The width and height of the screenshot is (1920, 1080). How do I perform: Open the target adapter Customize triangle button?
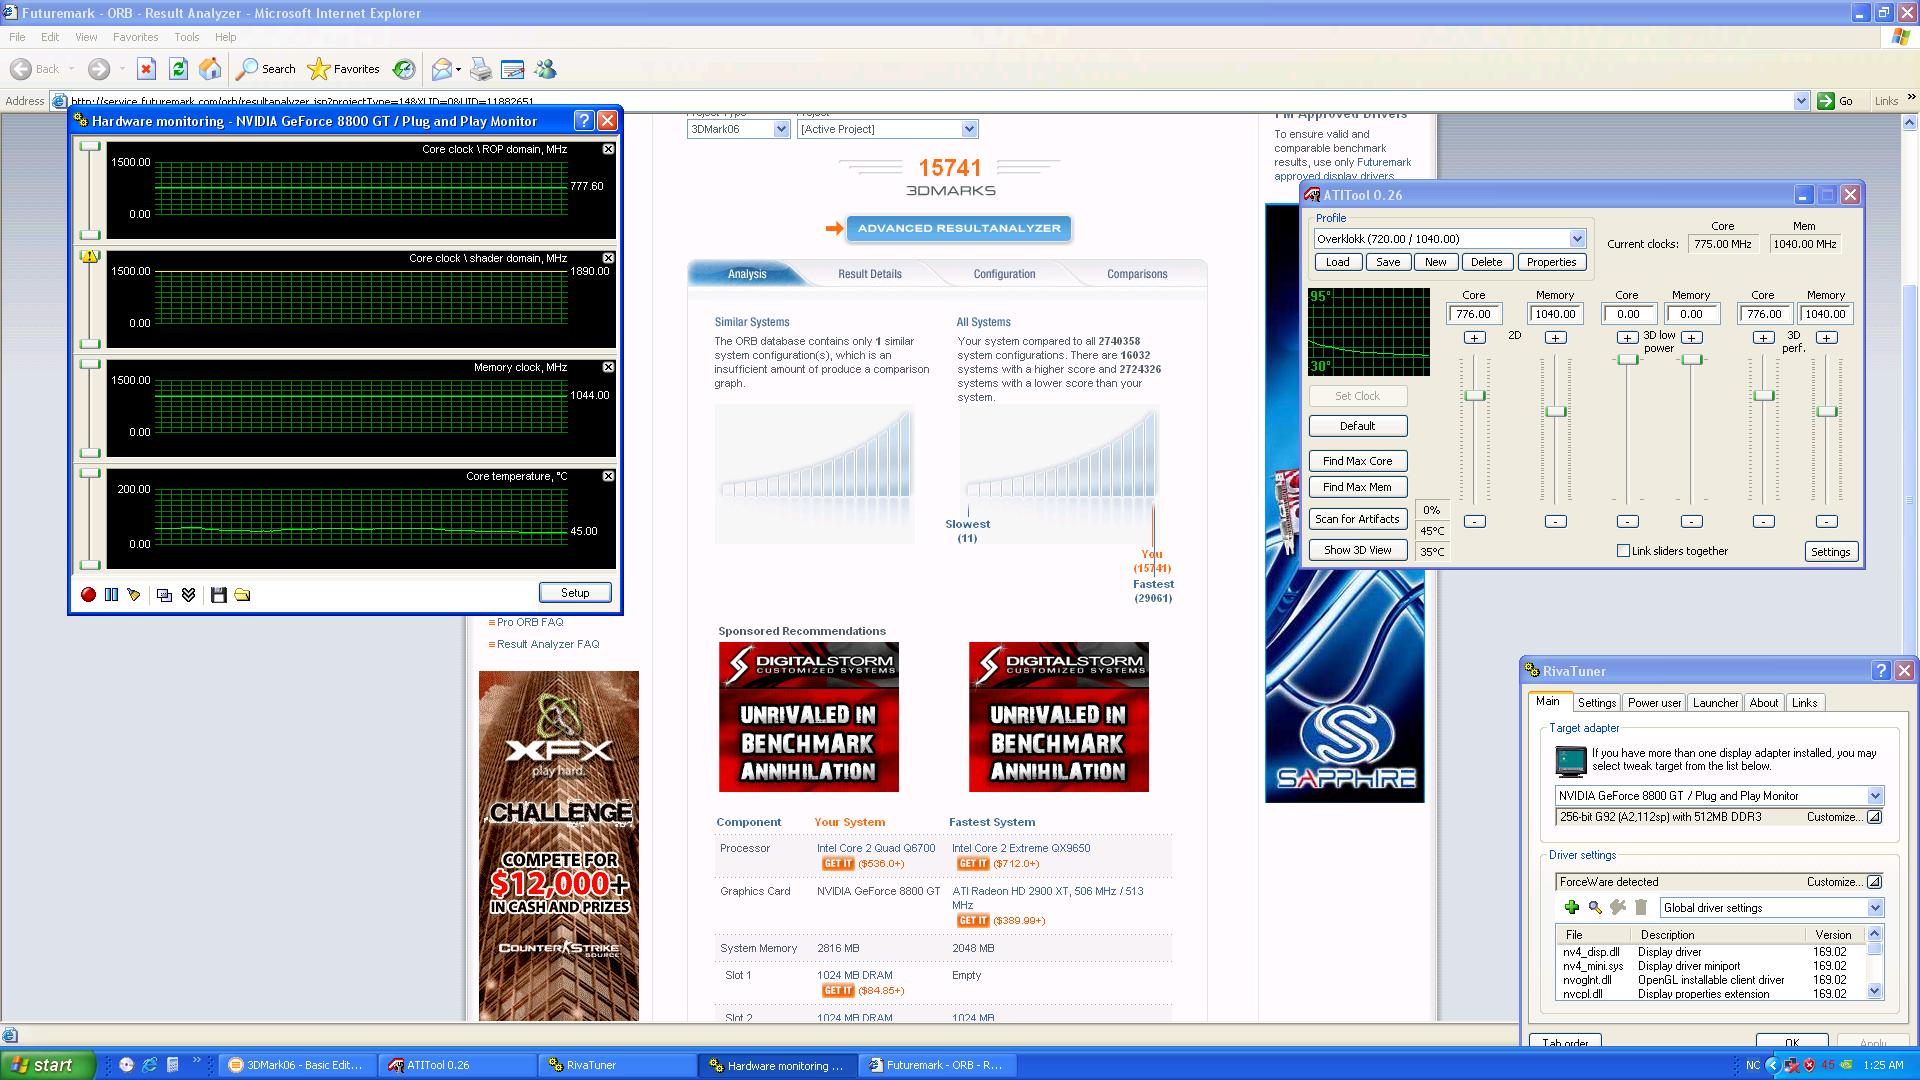1874,817
